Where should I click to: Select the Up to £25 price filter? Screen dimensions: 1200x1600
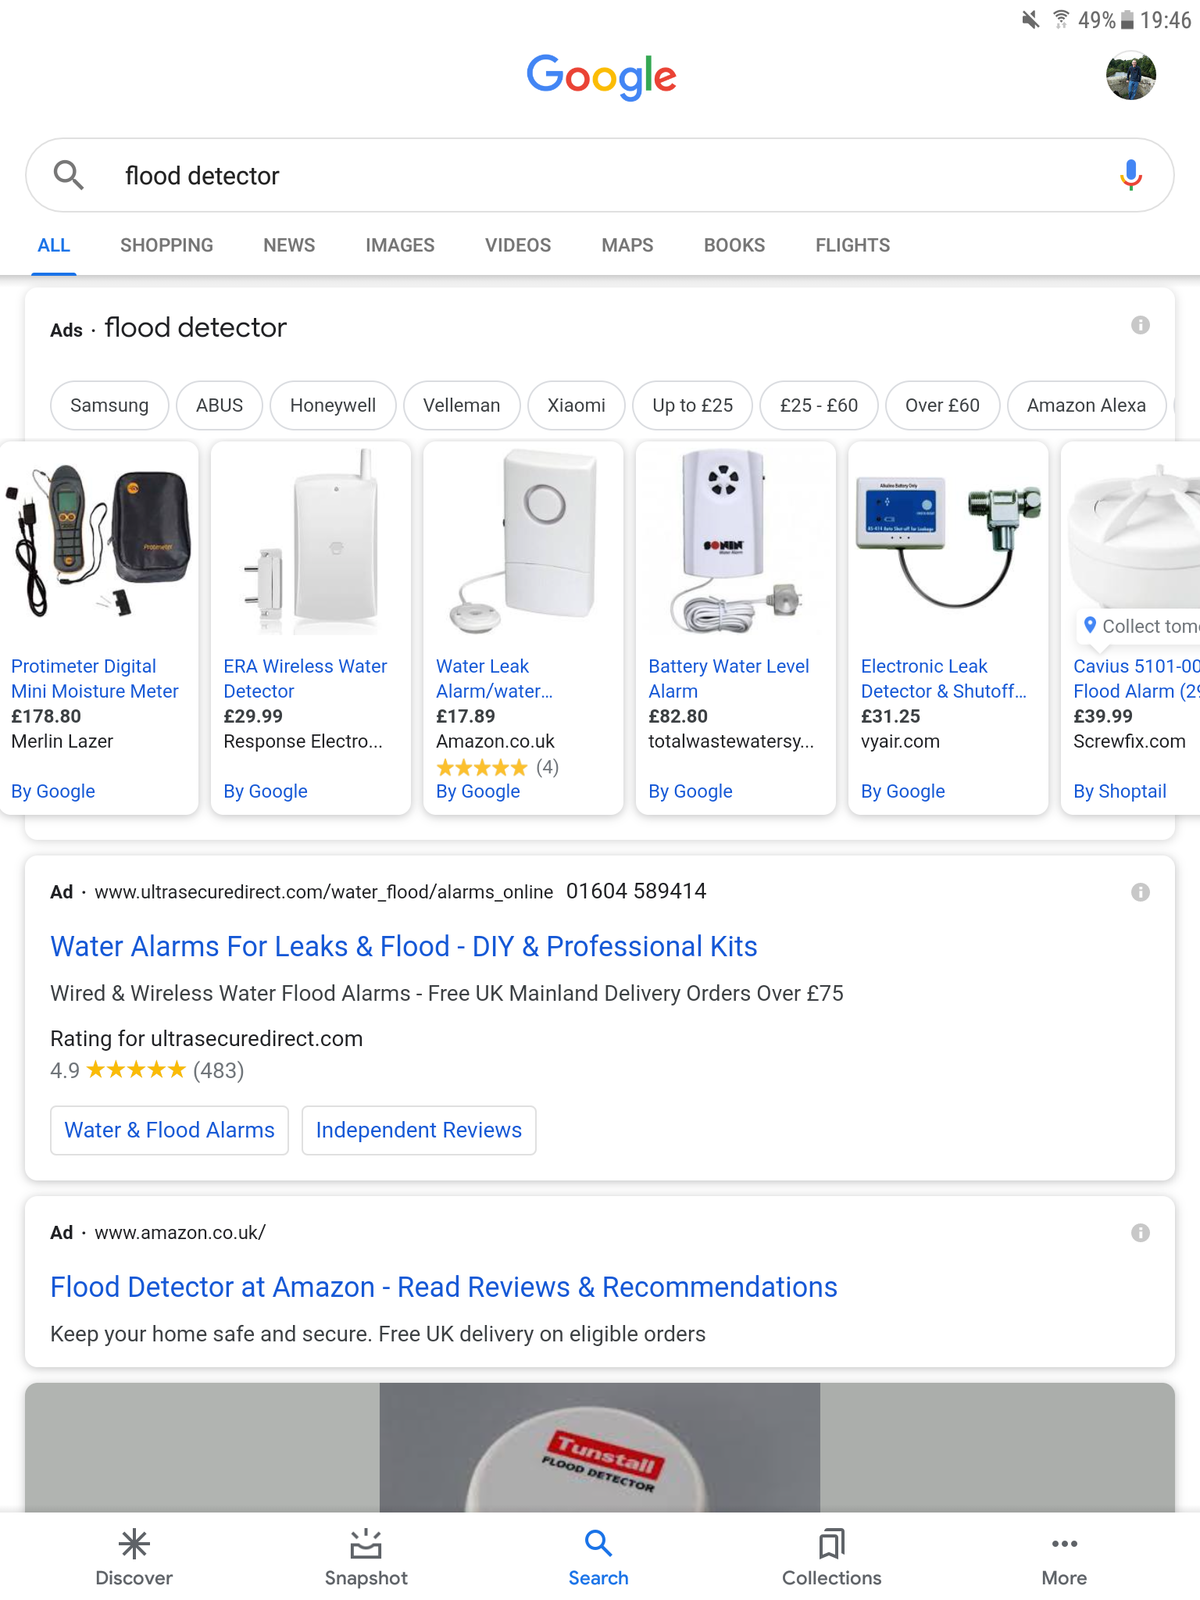692,405
